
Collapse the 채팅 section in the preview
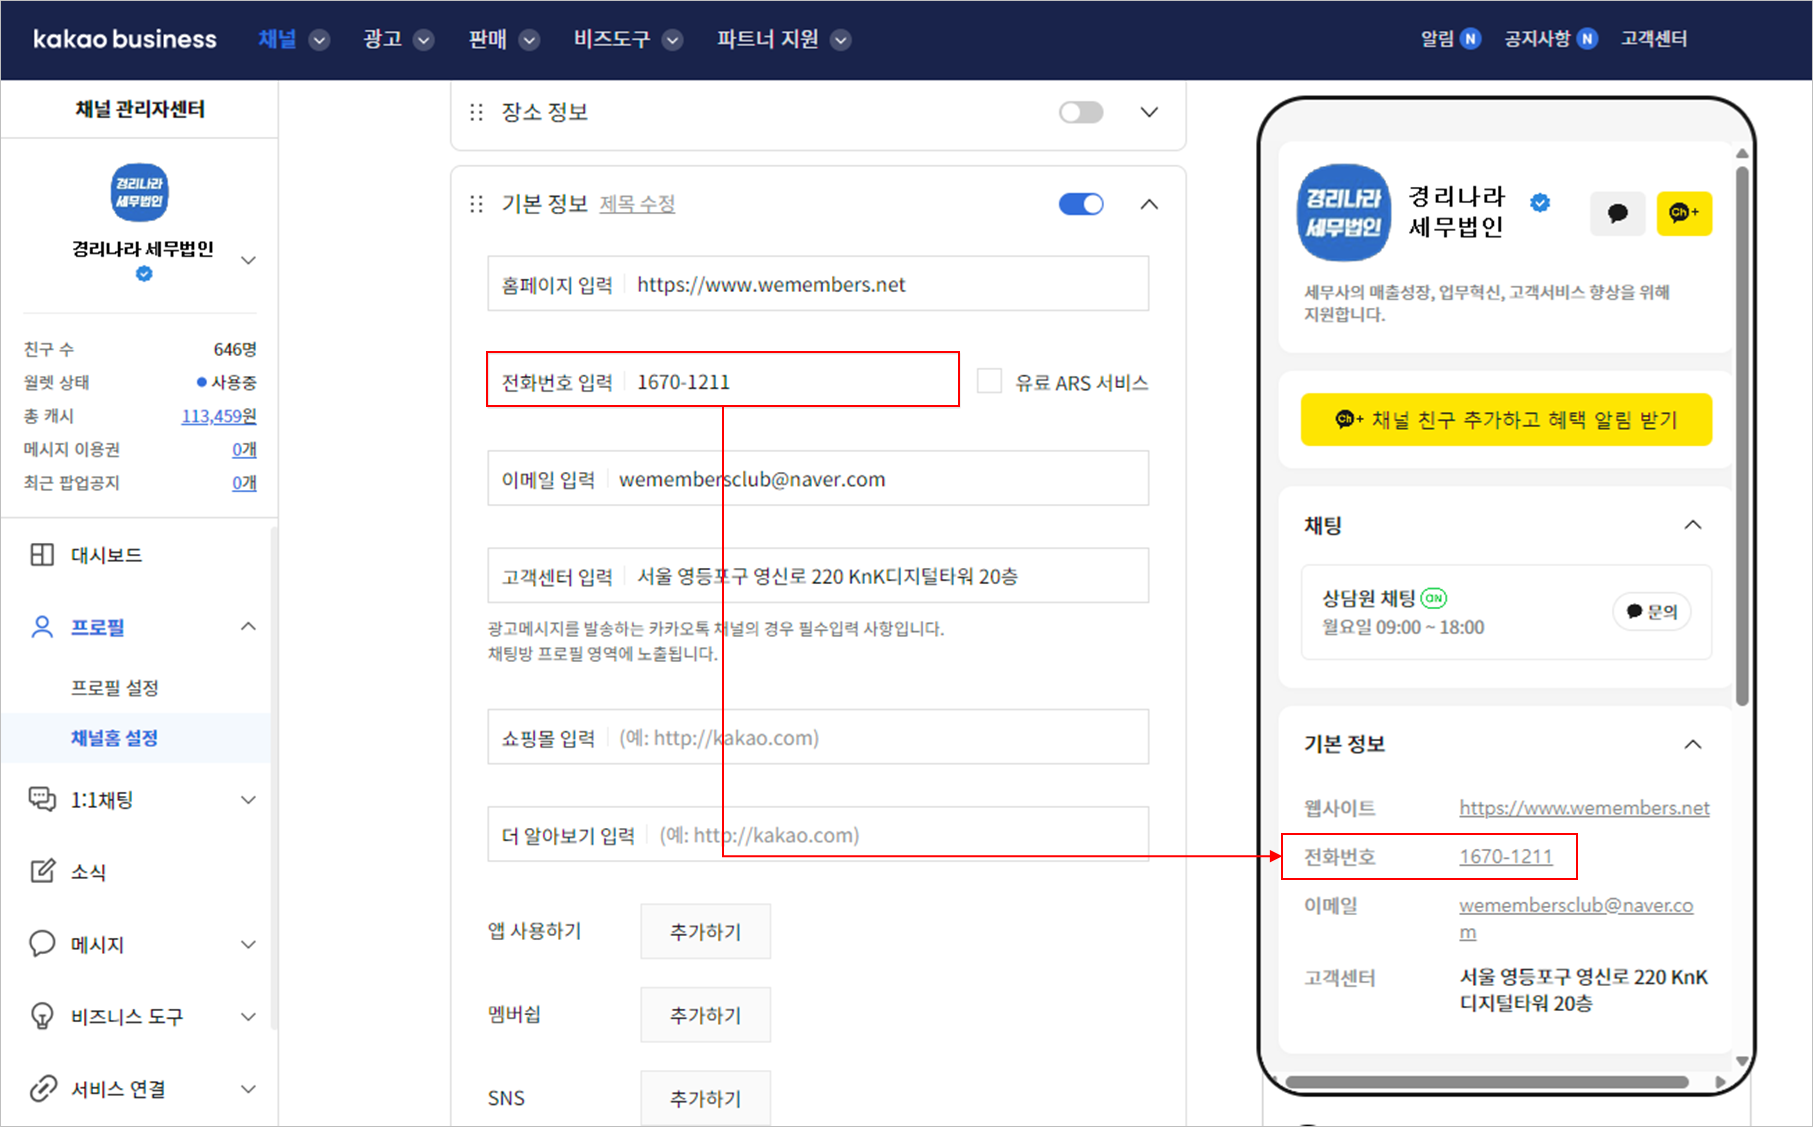tap(1693, 525)
